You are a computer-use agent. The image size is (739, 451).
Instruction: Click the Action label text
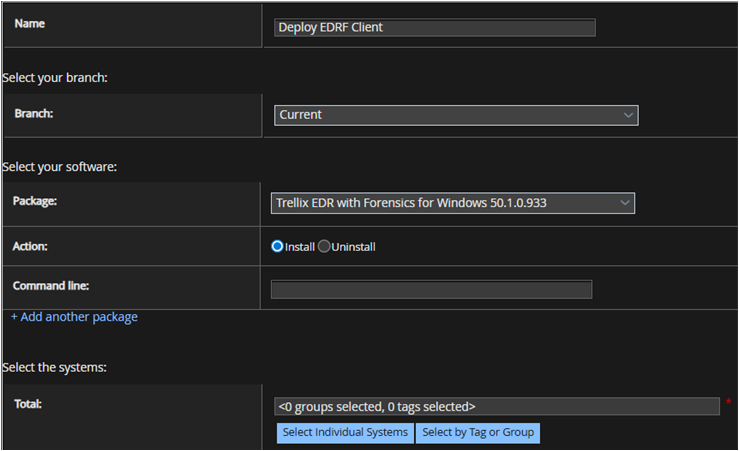click(30, 246)
